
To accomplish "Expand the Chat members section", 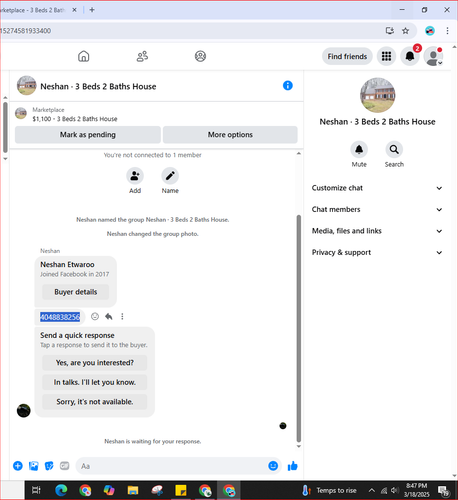I will click(377, 209).
